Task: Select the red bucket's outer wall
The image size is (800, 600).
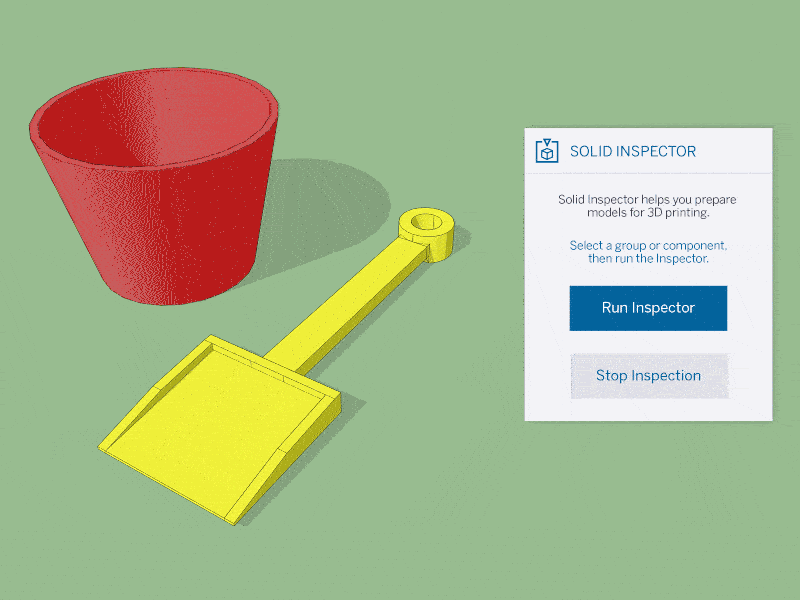Action: pos(168,230)
